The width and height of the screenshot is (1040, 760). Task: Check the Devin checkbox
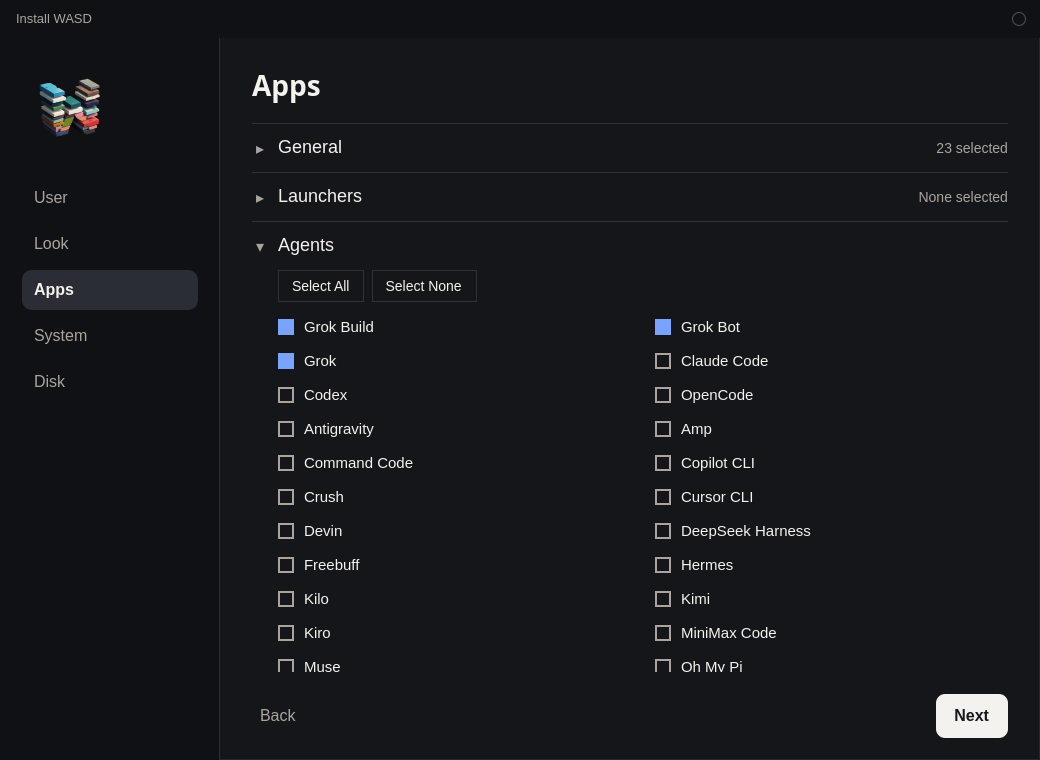(x=286, y=531)
